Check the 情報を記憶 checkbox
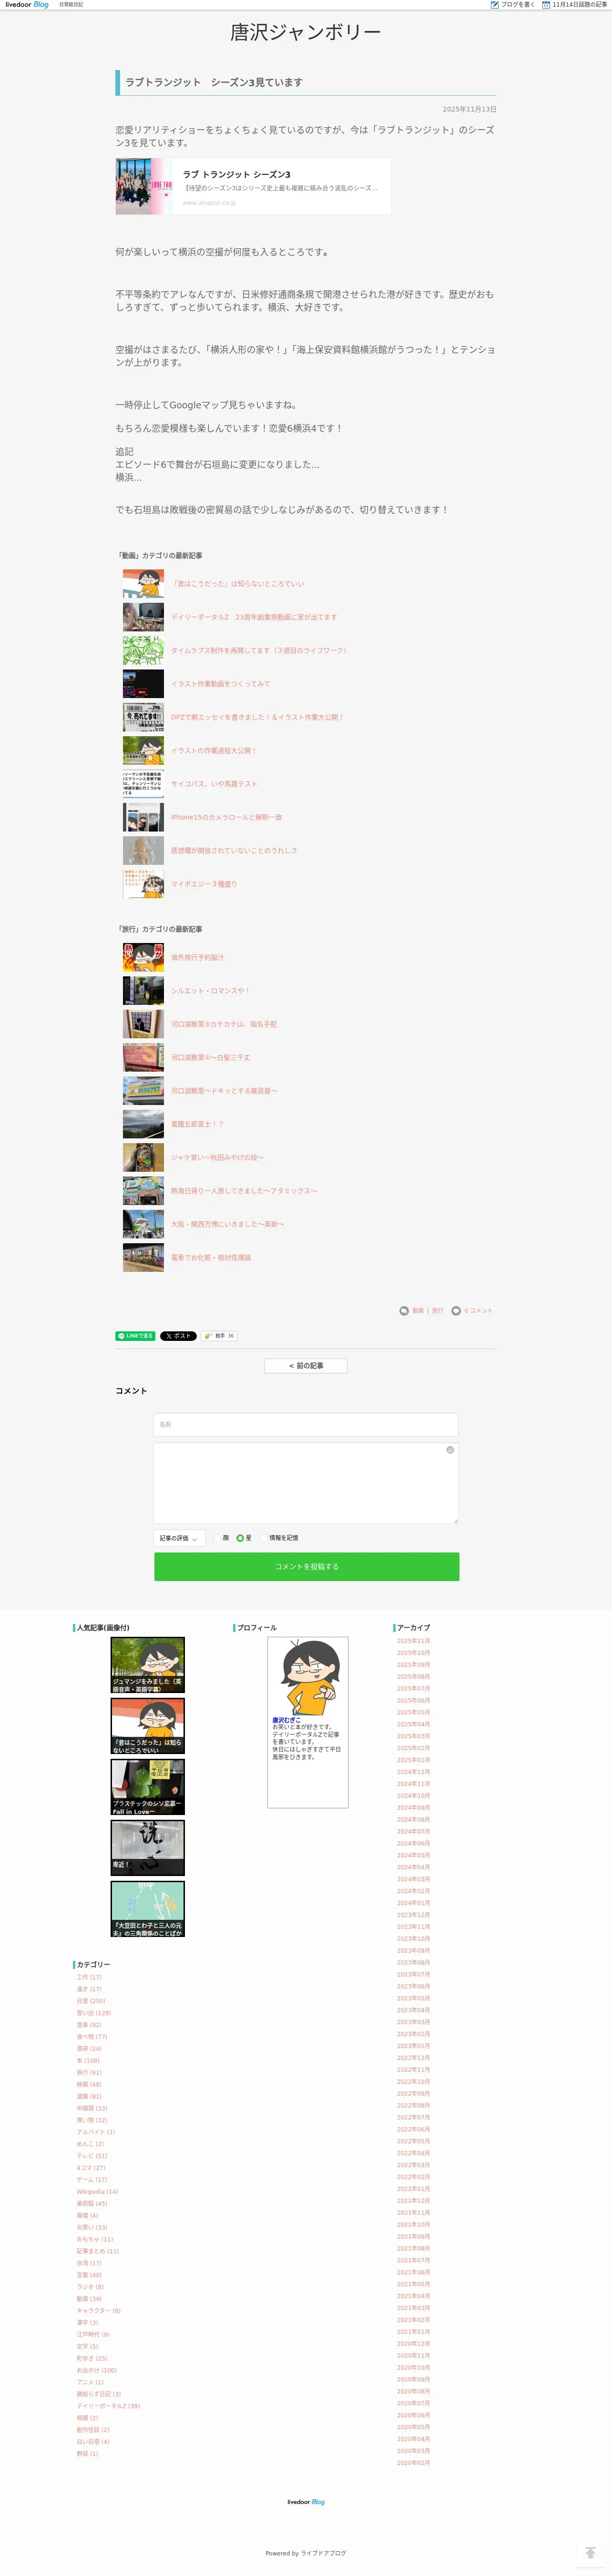Viewport: 612px width, 2576px height. coord(264,1538)
